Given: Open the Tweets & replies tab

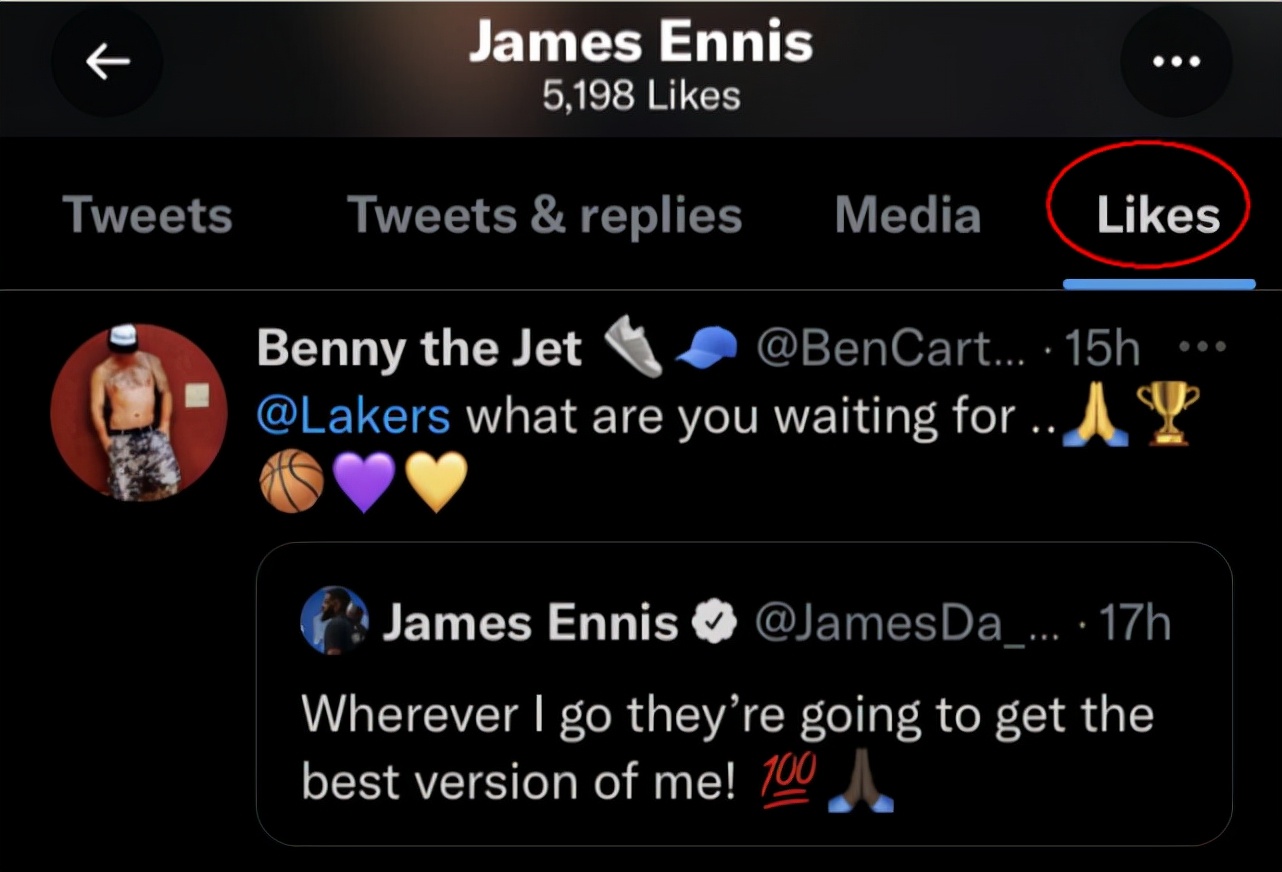Looking at the screenshot, I should (544, 215).
